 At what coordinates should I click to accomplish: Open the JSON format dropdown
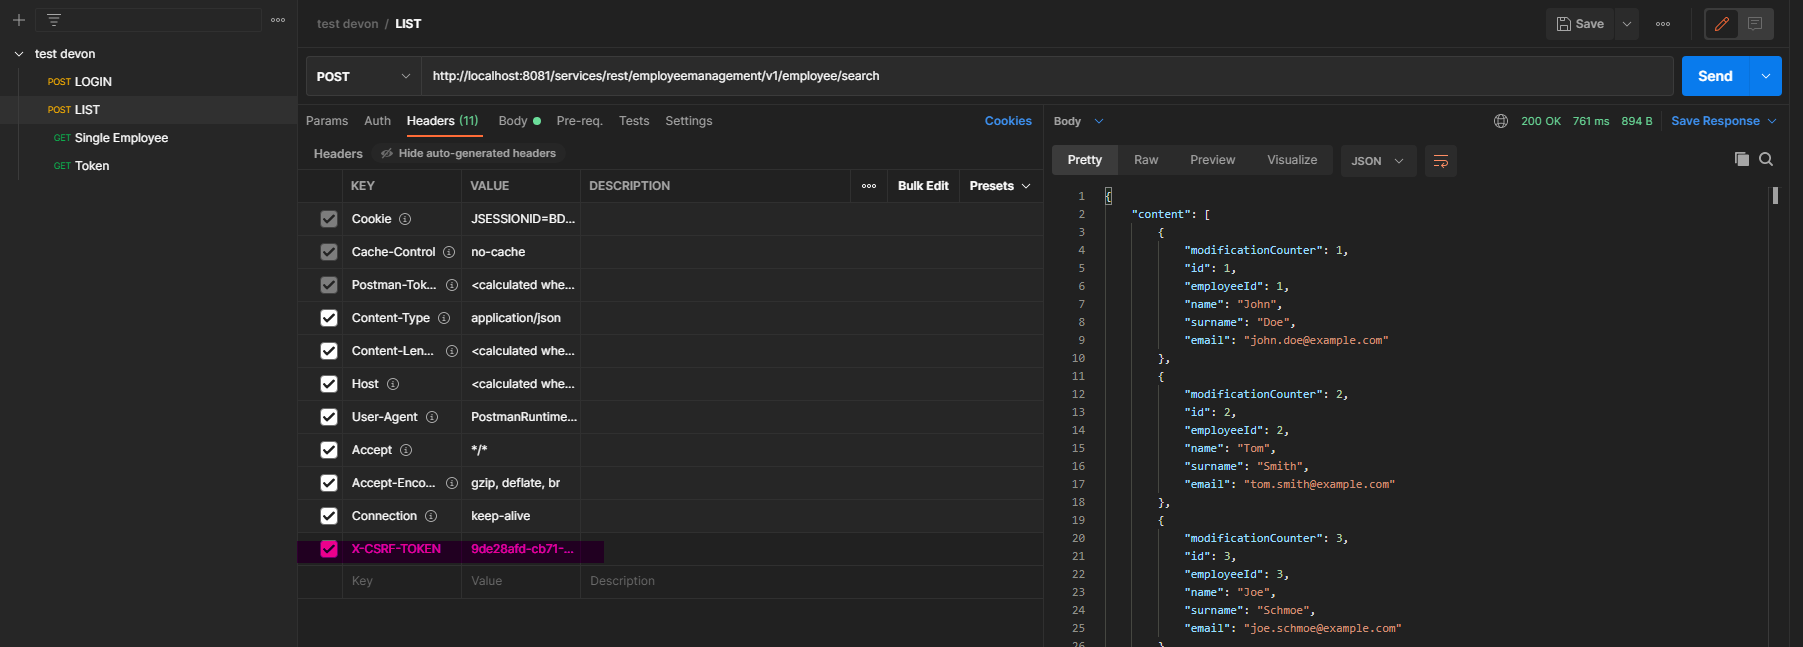(1377, 161)
